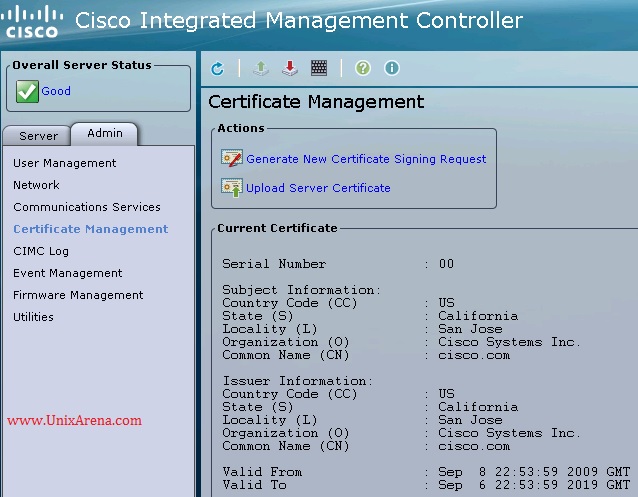Open Utilities in sidebar

(x=33, y=317)
